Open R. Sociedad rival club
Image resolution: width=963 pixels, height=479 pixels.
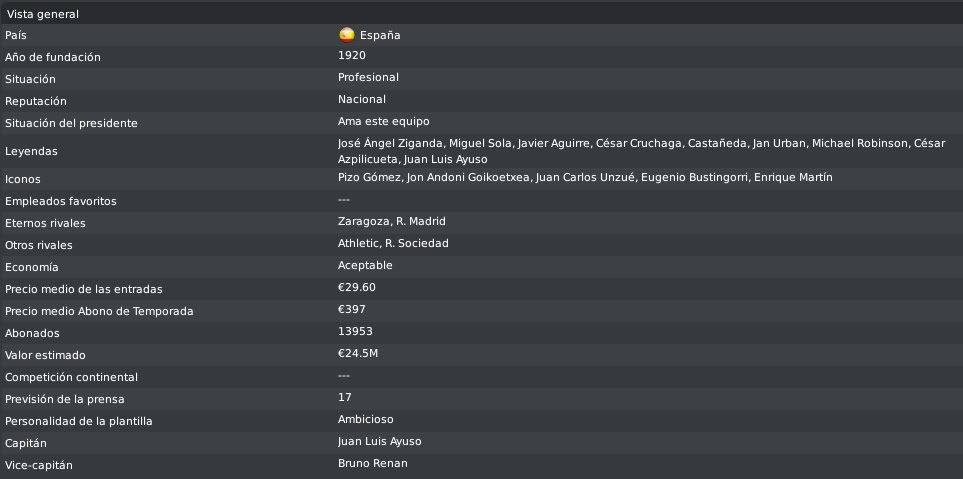(416, 244)
